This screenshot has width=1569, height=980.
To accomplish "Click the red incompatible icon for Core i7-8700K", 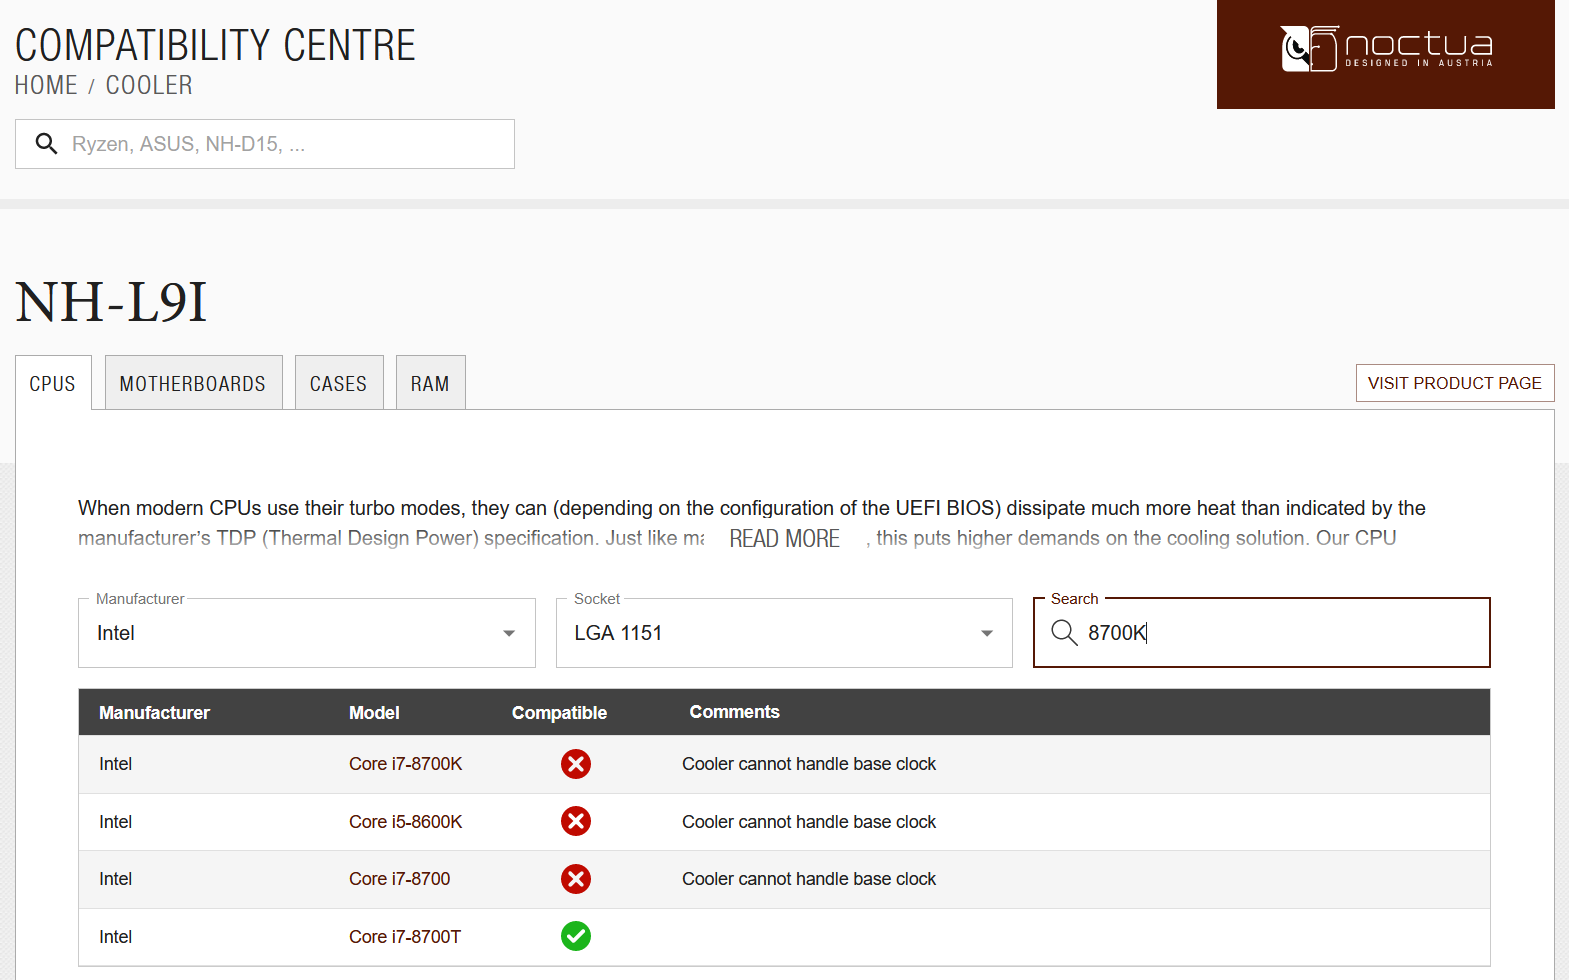I will (x=576, y=764).
